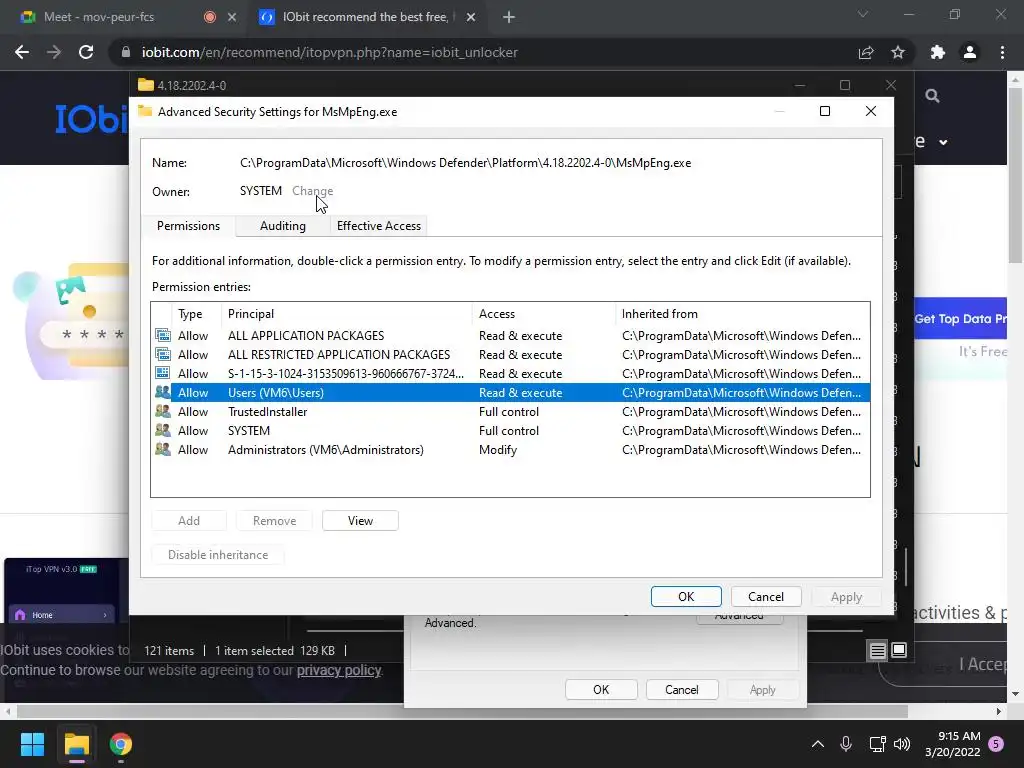Sort by the Type column header
Image resolution: width=1024 pixels, height=768 pixels.
pos(196,313)
